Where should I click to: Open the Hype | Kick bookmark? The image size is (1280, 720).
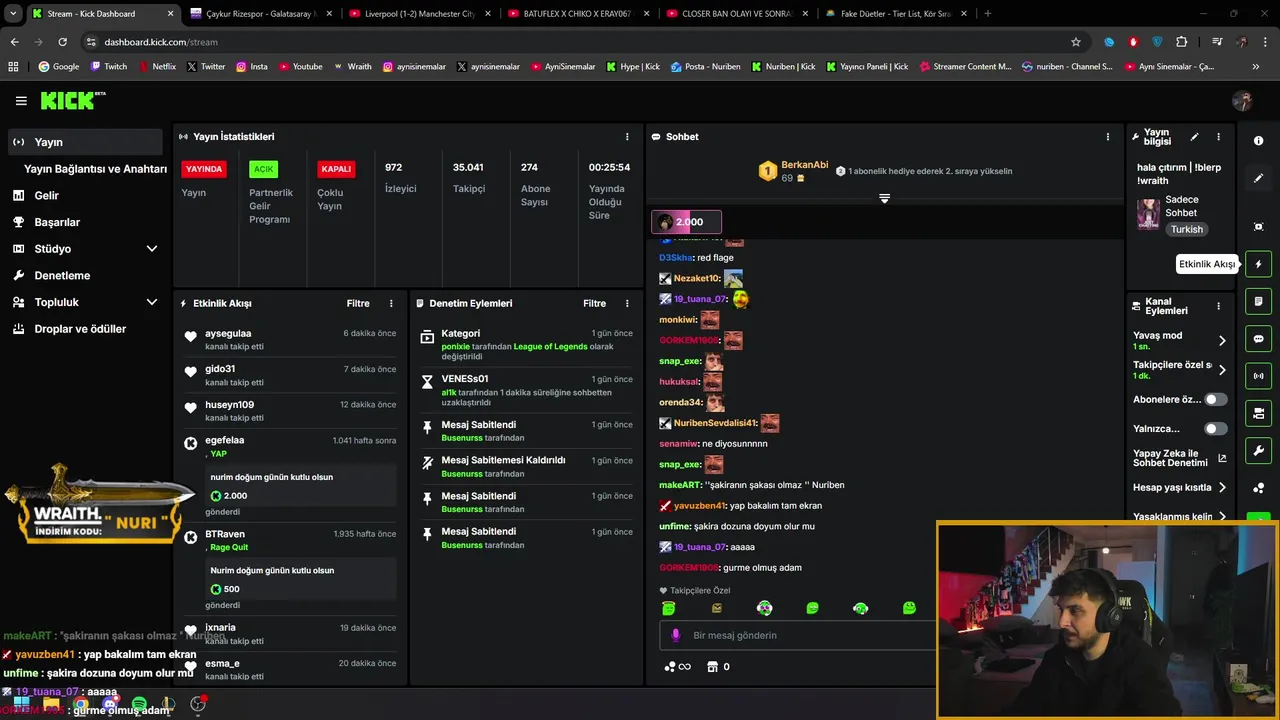[x=633, y=67]
